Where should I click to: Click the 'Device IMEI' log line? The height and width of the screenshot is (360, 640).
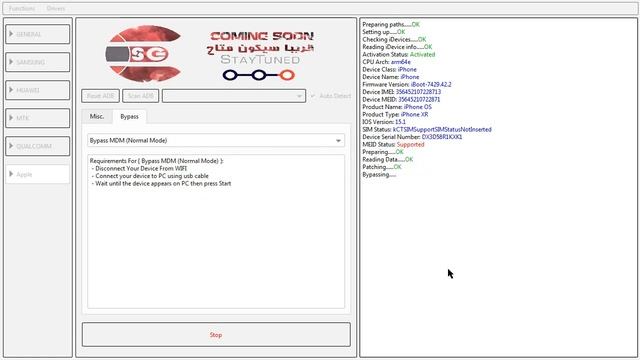[x=402, y=92]
